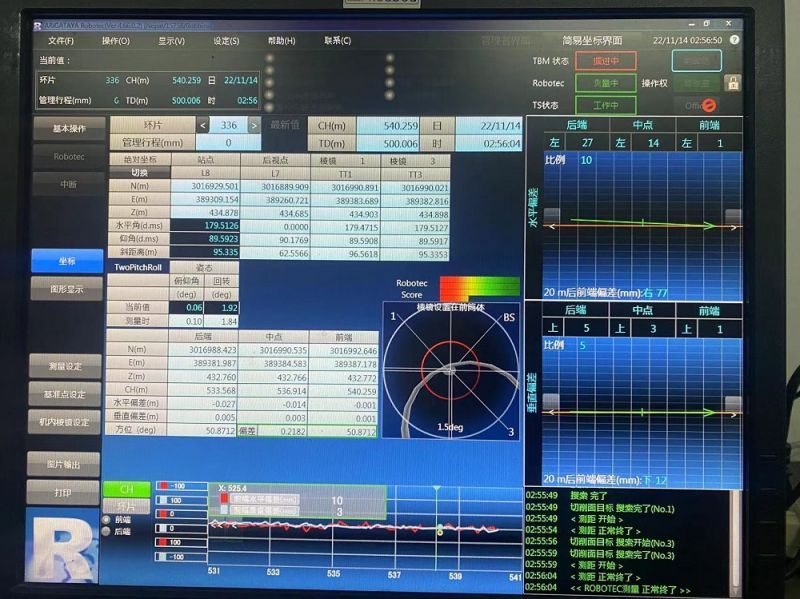The height and width of the screenshot is (599, 800).
Task: Click the 切换 coordinate switch button
Action: [x=140, y=172]
